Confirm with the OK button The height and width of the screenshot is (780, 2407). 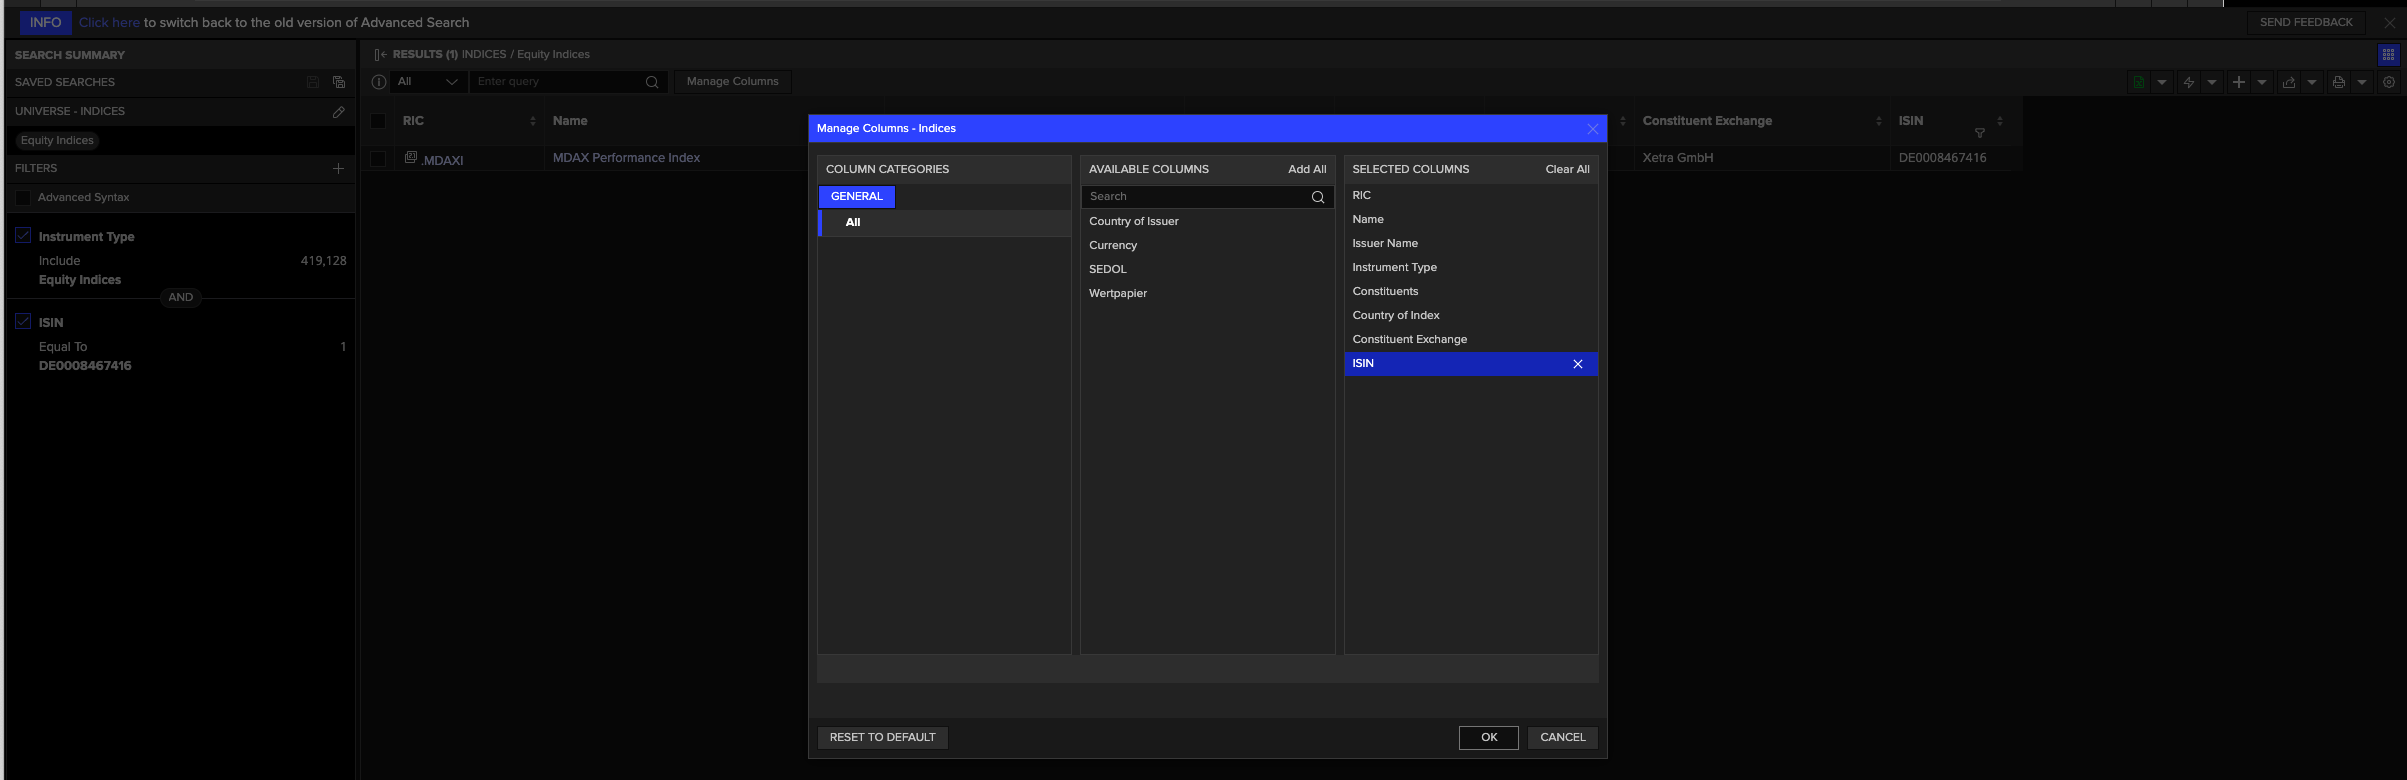[x=1489, y=738]
